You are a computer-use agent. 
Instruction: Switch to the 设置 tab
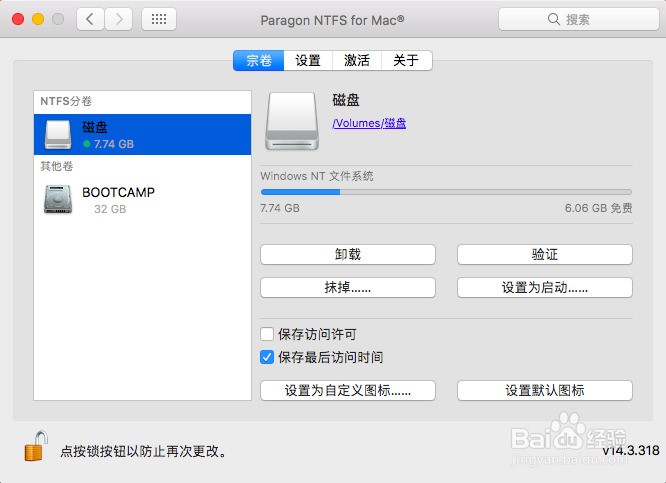click(308, 60)
